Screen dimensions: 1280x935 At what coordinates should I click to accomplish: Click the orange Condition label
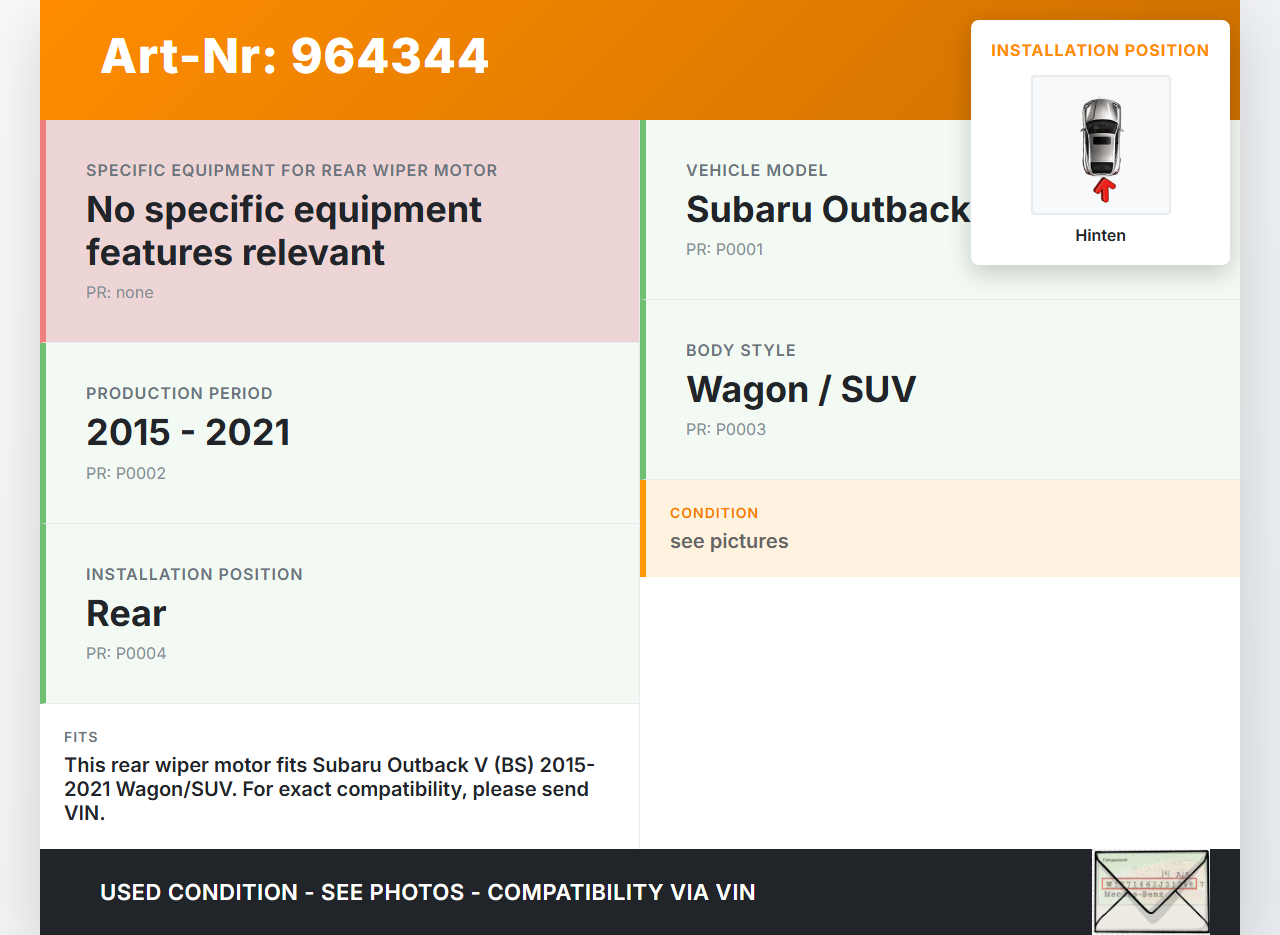[x=714, y=513]
